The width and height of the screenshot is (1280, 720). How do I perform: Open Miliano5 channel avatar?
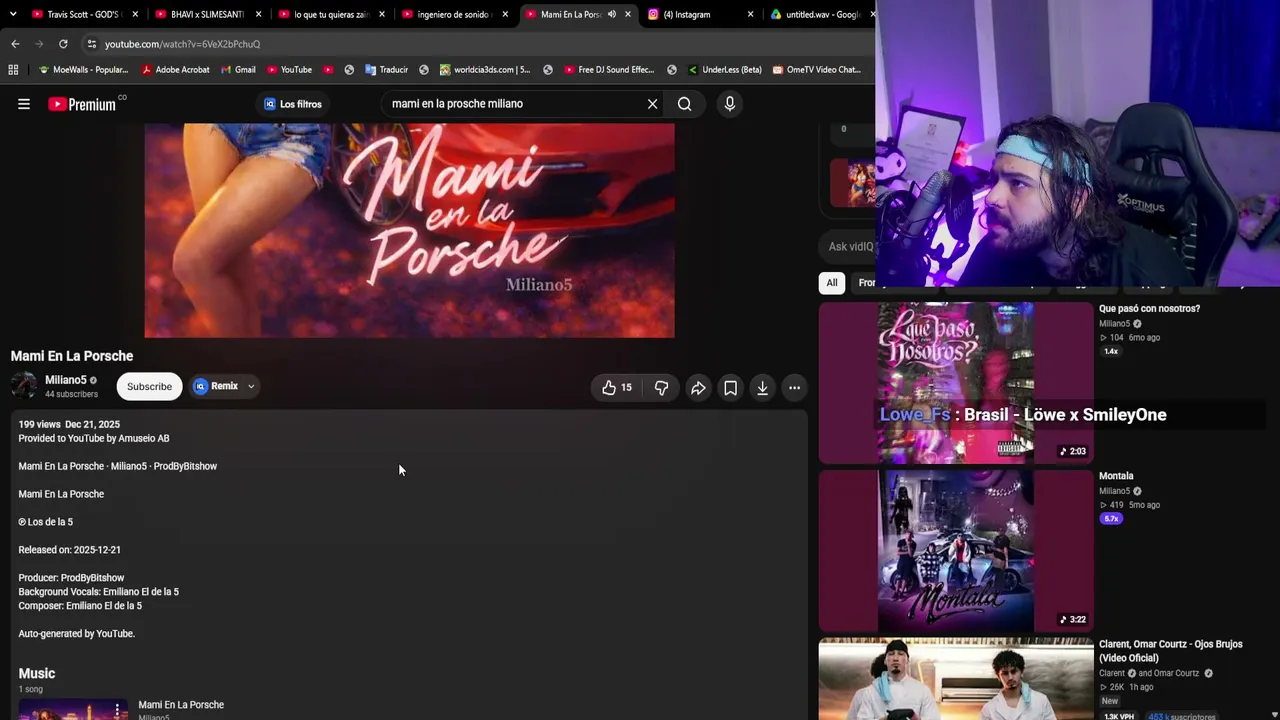tap(24, 386)
